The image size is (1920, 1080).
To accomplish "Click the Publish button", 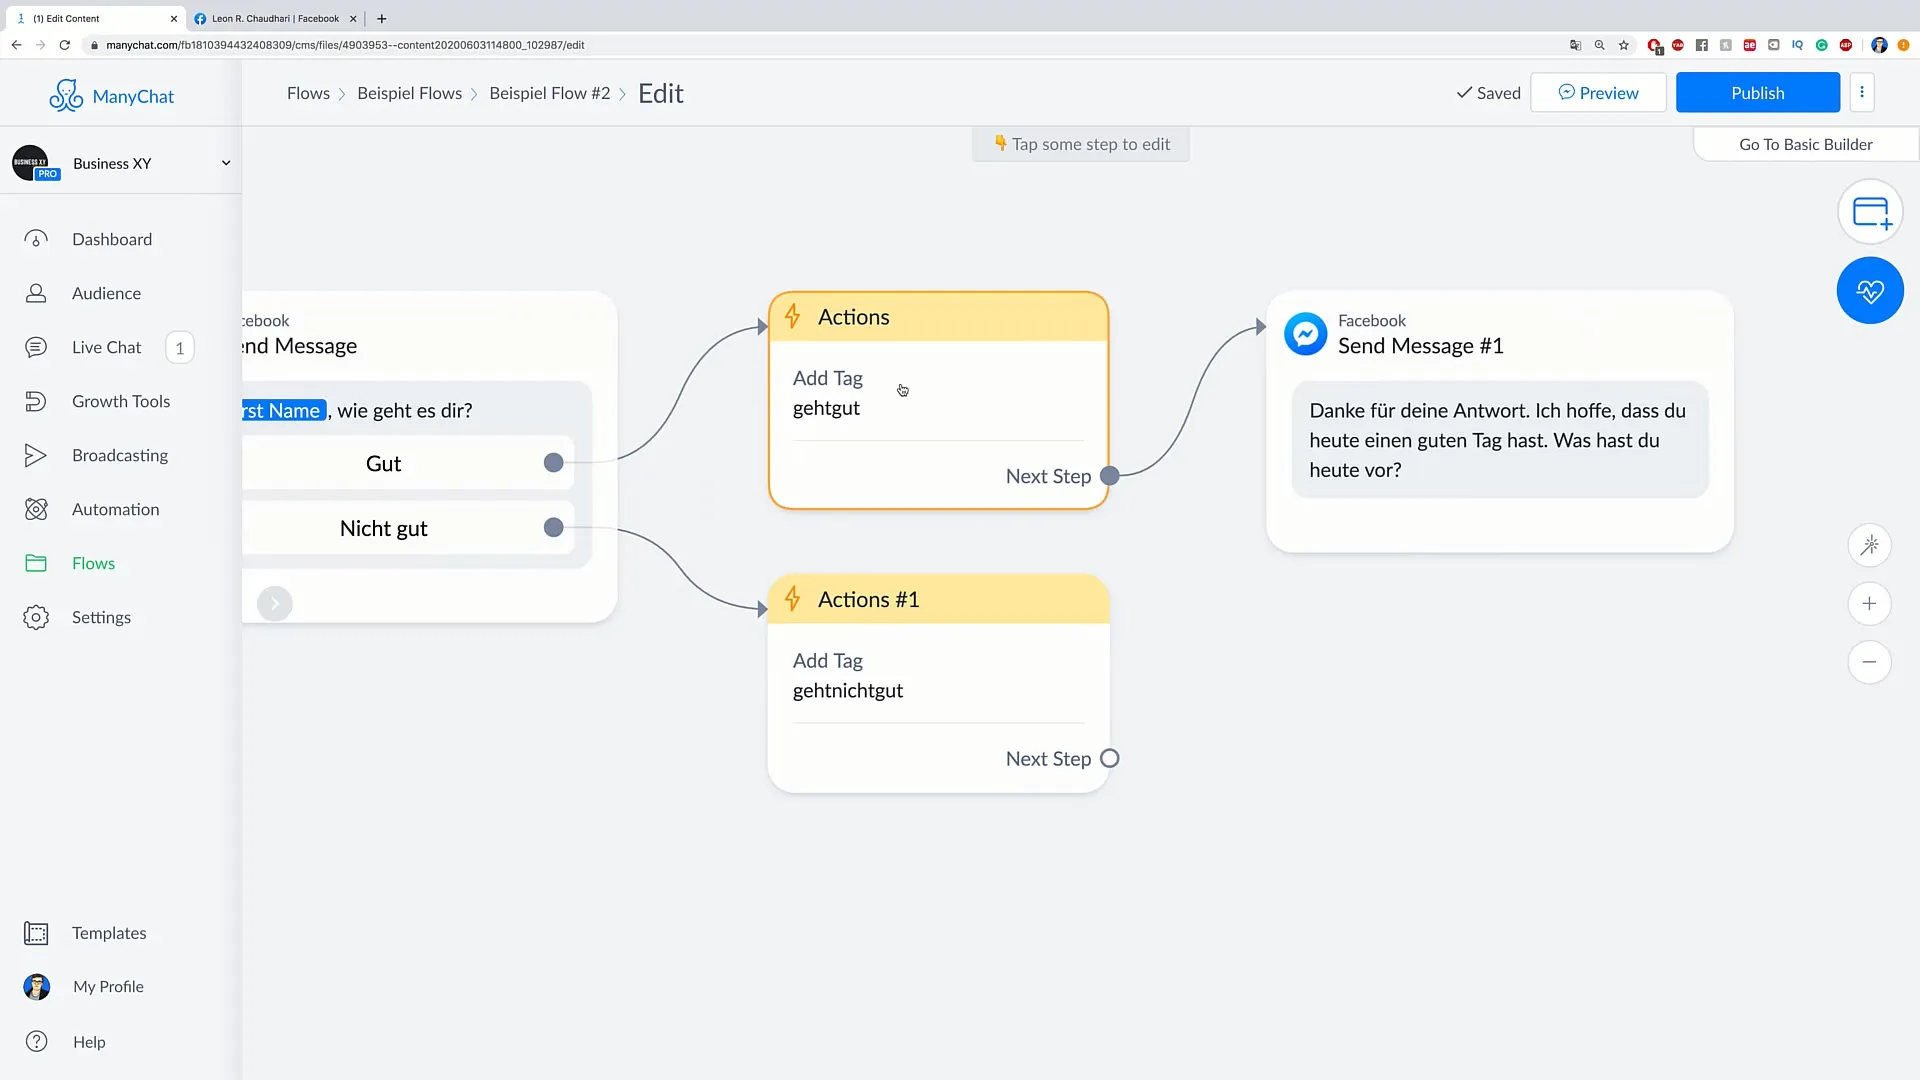I will point(1758,92).
